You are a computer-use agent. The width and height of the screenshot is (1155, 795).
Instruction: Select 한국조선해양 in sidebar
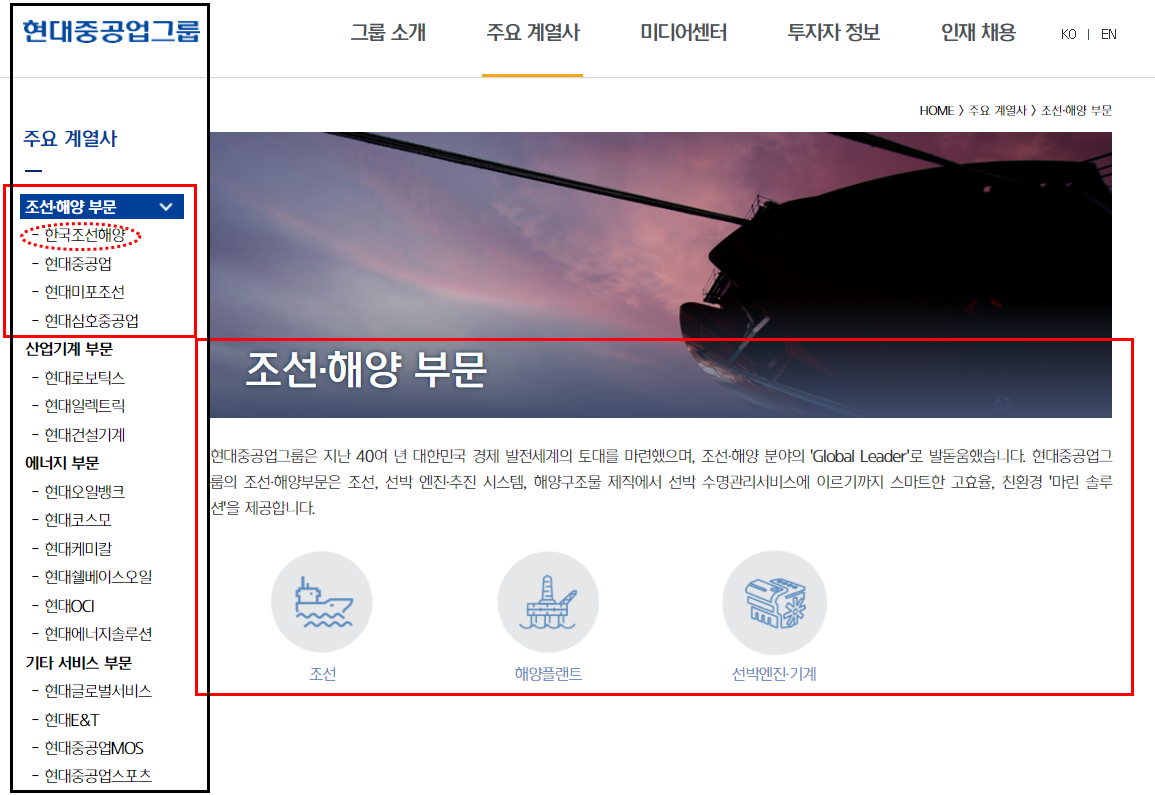85,235
